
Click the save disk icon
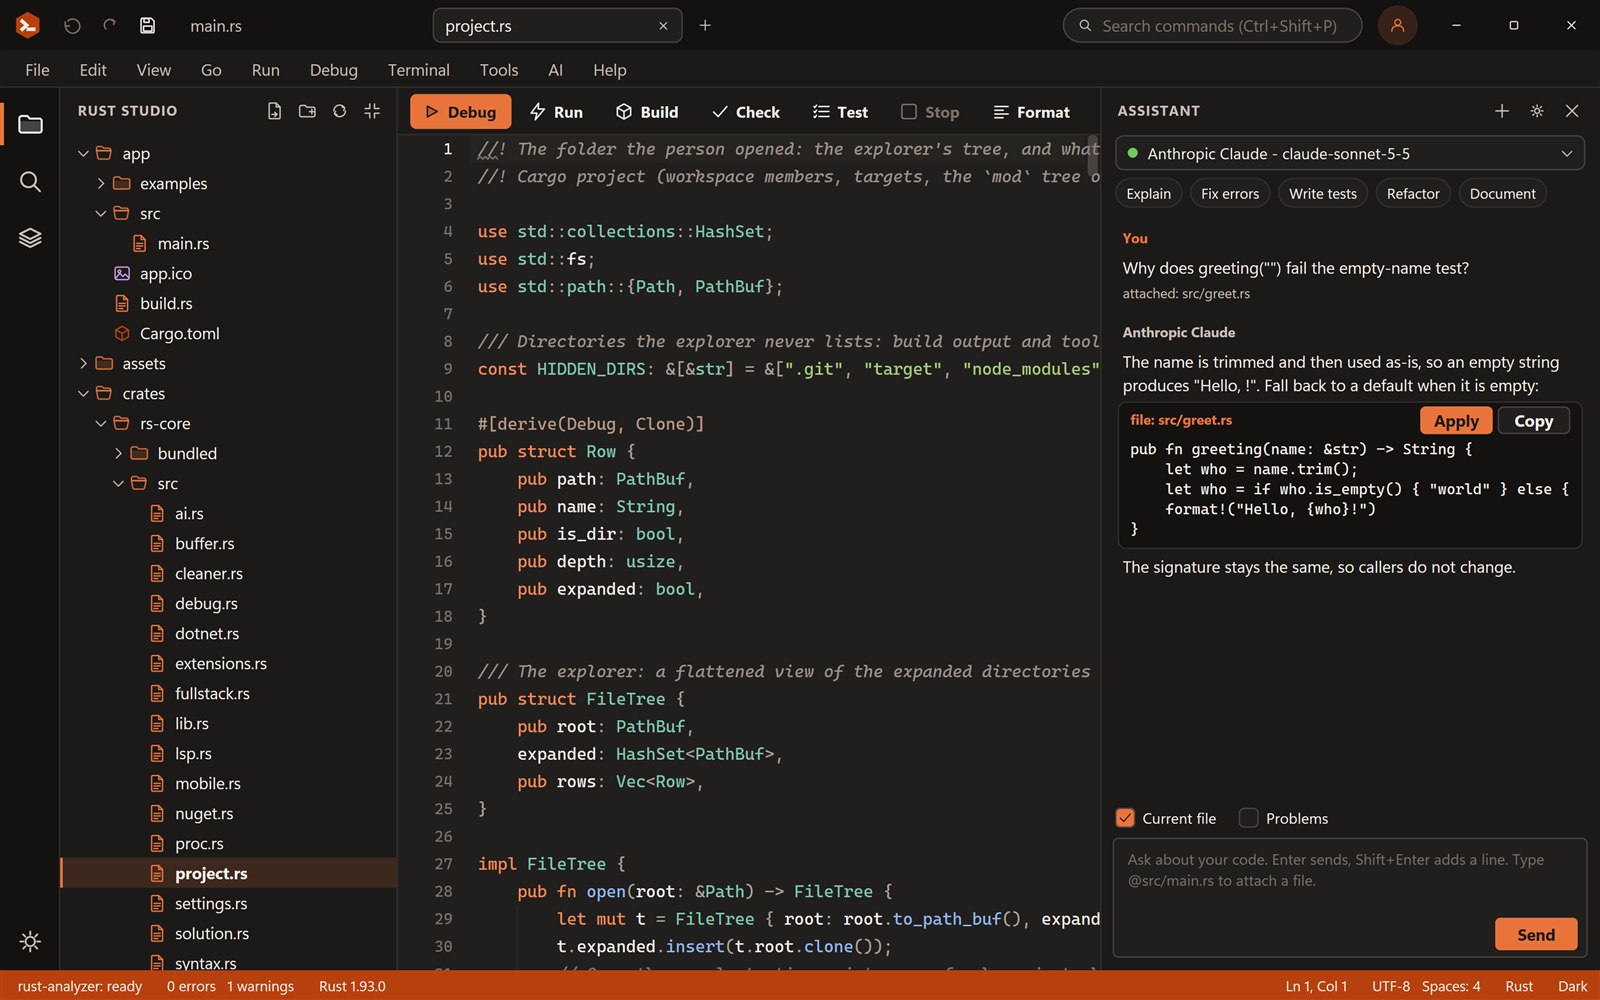tap(147, 26)
